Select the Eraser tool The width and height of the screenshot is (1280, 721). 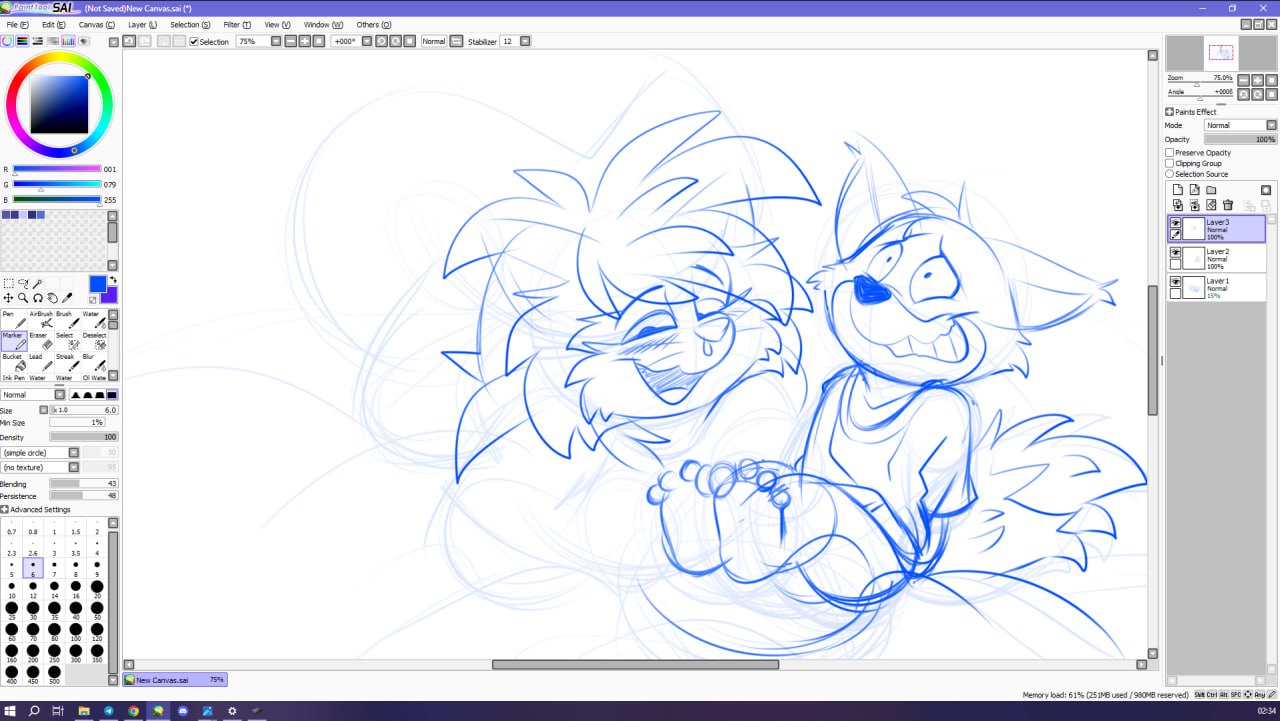click(42, 342)
